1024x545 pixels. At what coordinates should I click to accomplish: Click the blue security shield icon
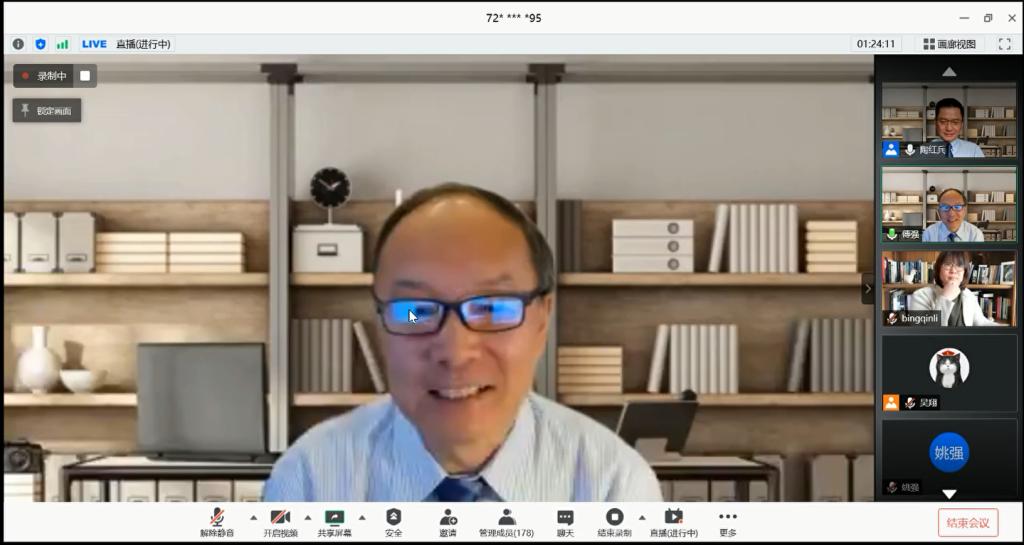[40, 44]
